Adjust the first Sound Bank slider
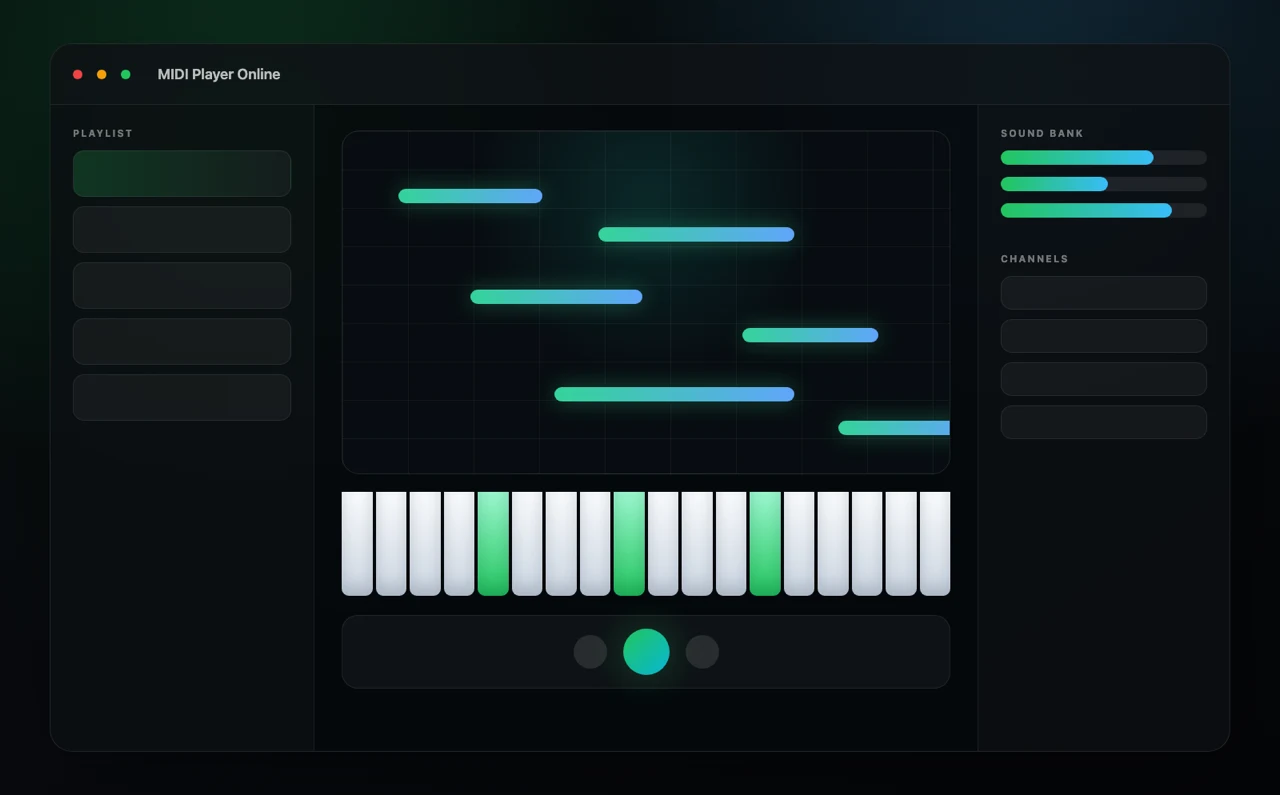Viewport: 1280px width, 795px height. [x=1104, y=158]
